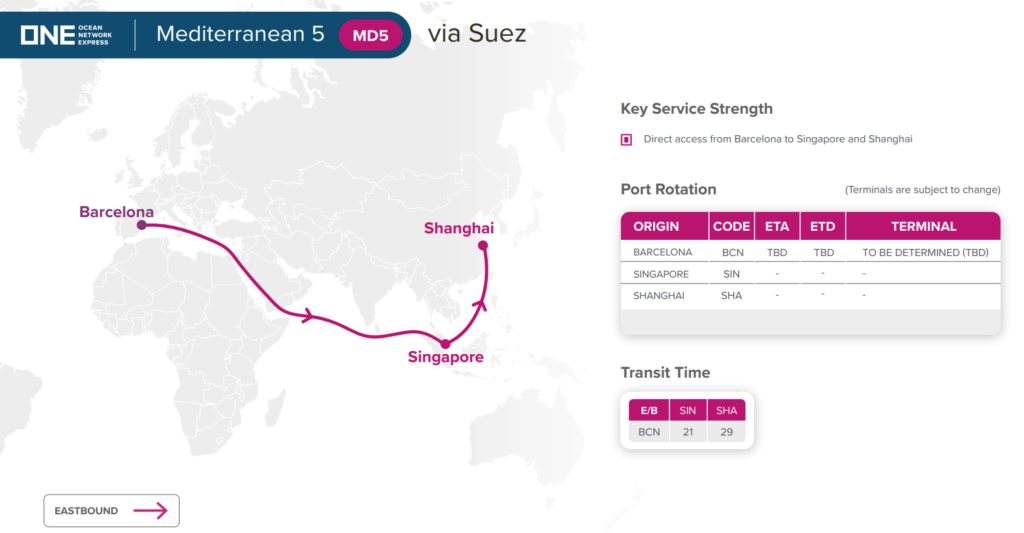Click the pink bullet square icon

tap(627, 140)
